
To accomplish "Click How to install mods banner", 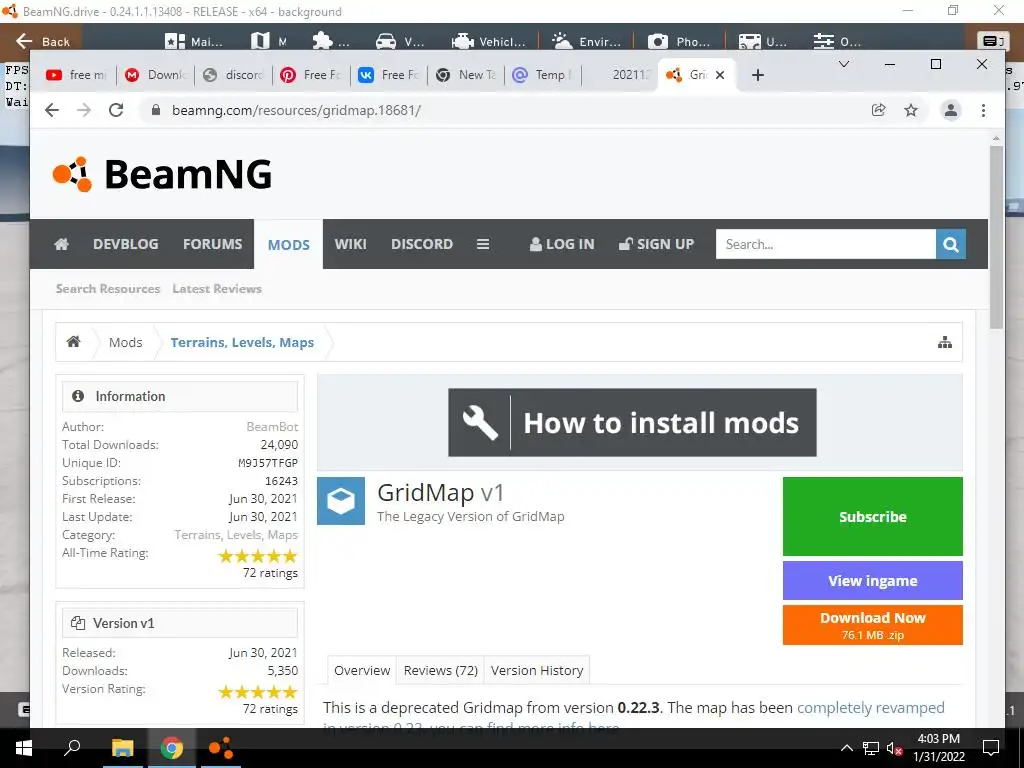I will [632, 423].
